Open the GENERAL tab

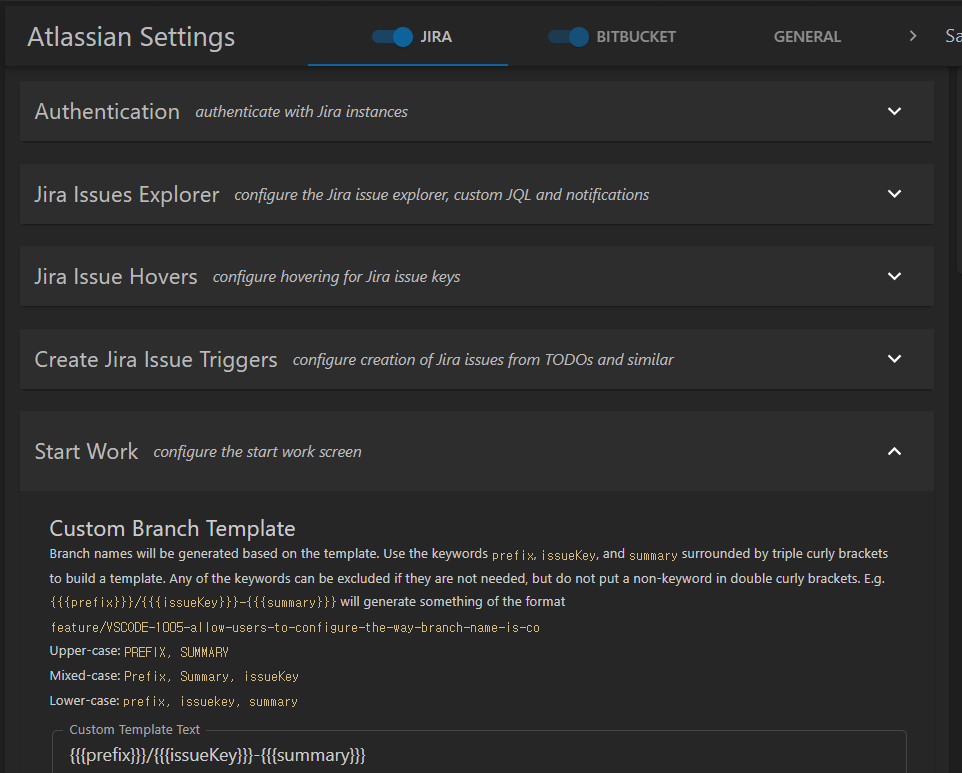807,37
